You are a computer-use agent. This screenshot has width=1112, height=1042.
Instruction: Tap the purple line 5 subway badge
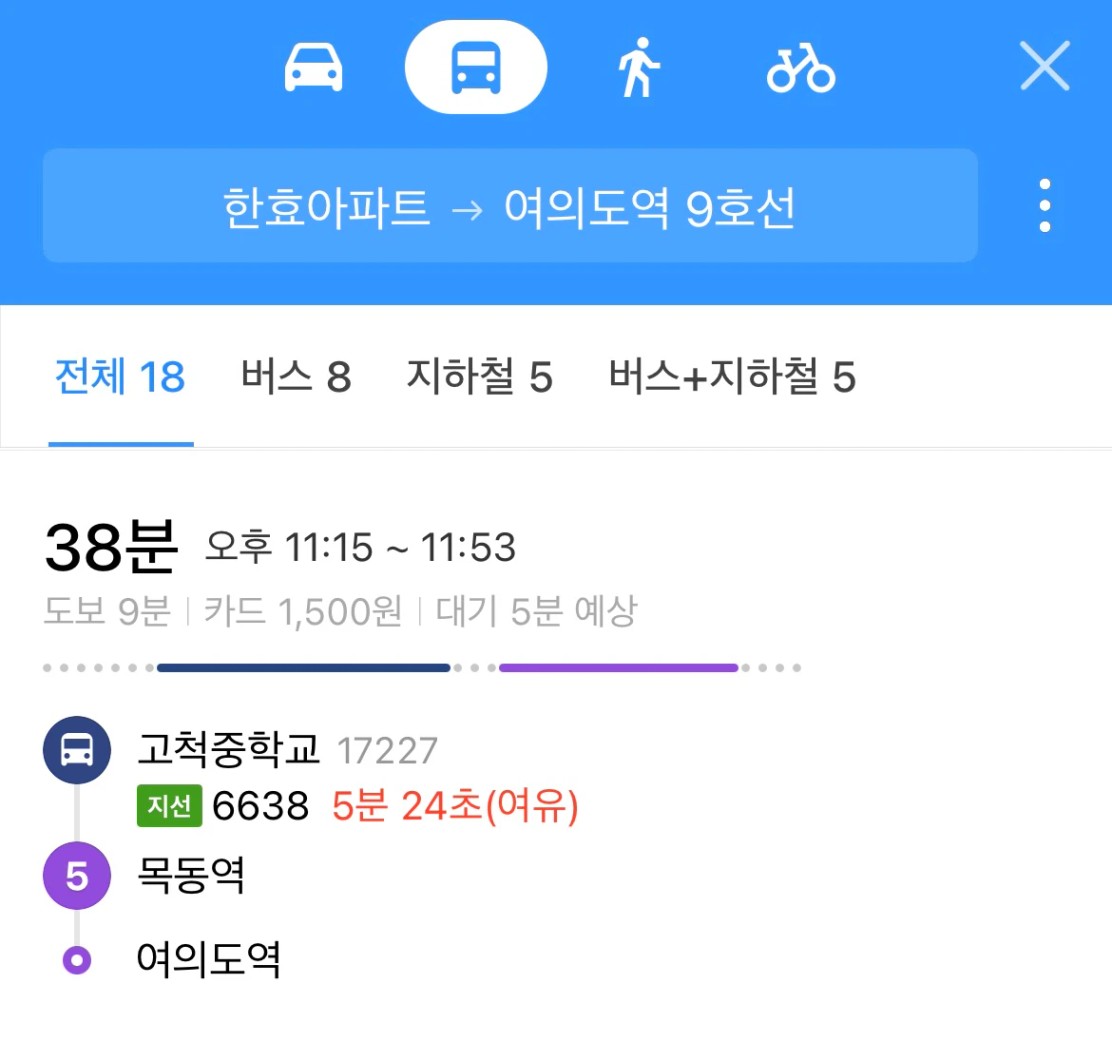pyautogui.click(x=77, y=875)
